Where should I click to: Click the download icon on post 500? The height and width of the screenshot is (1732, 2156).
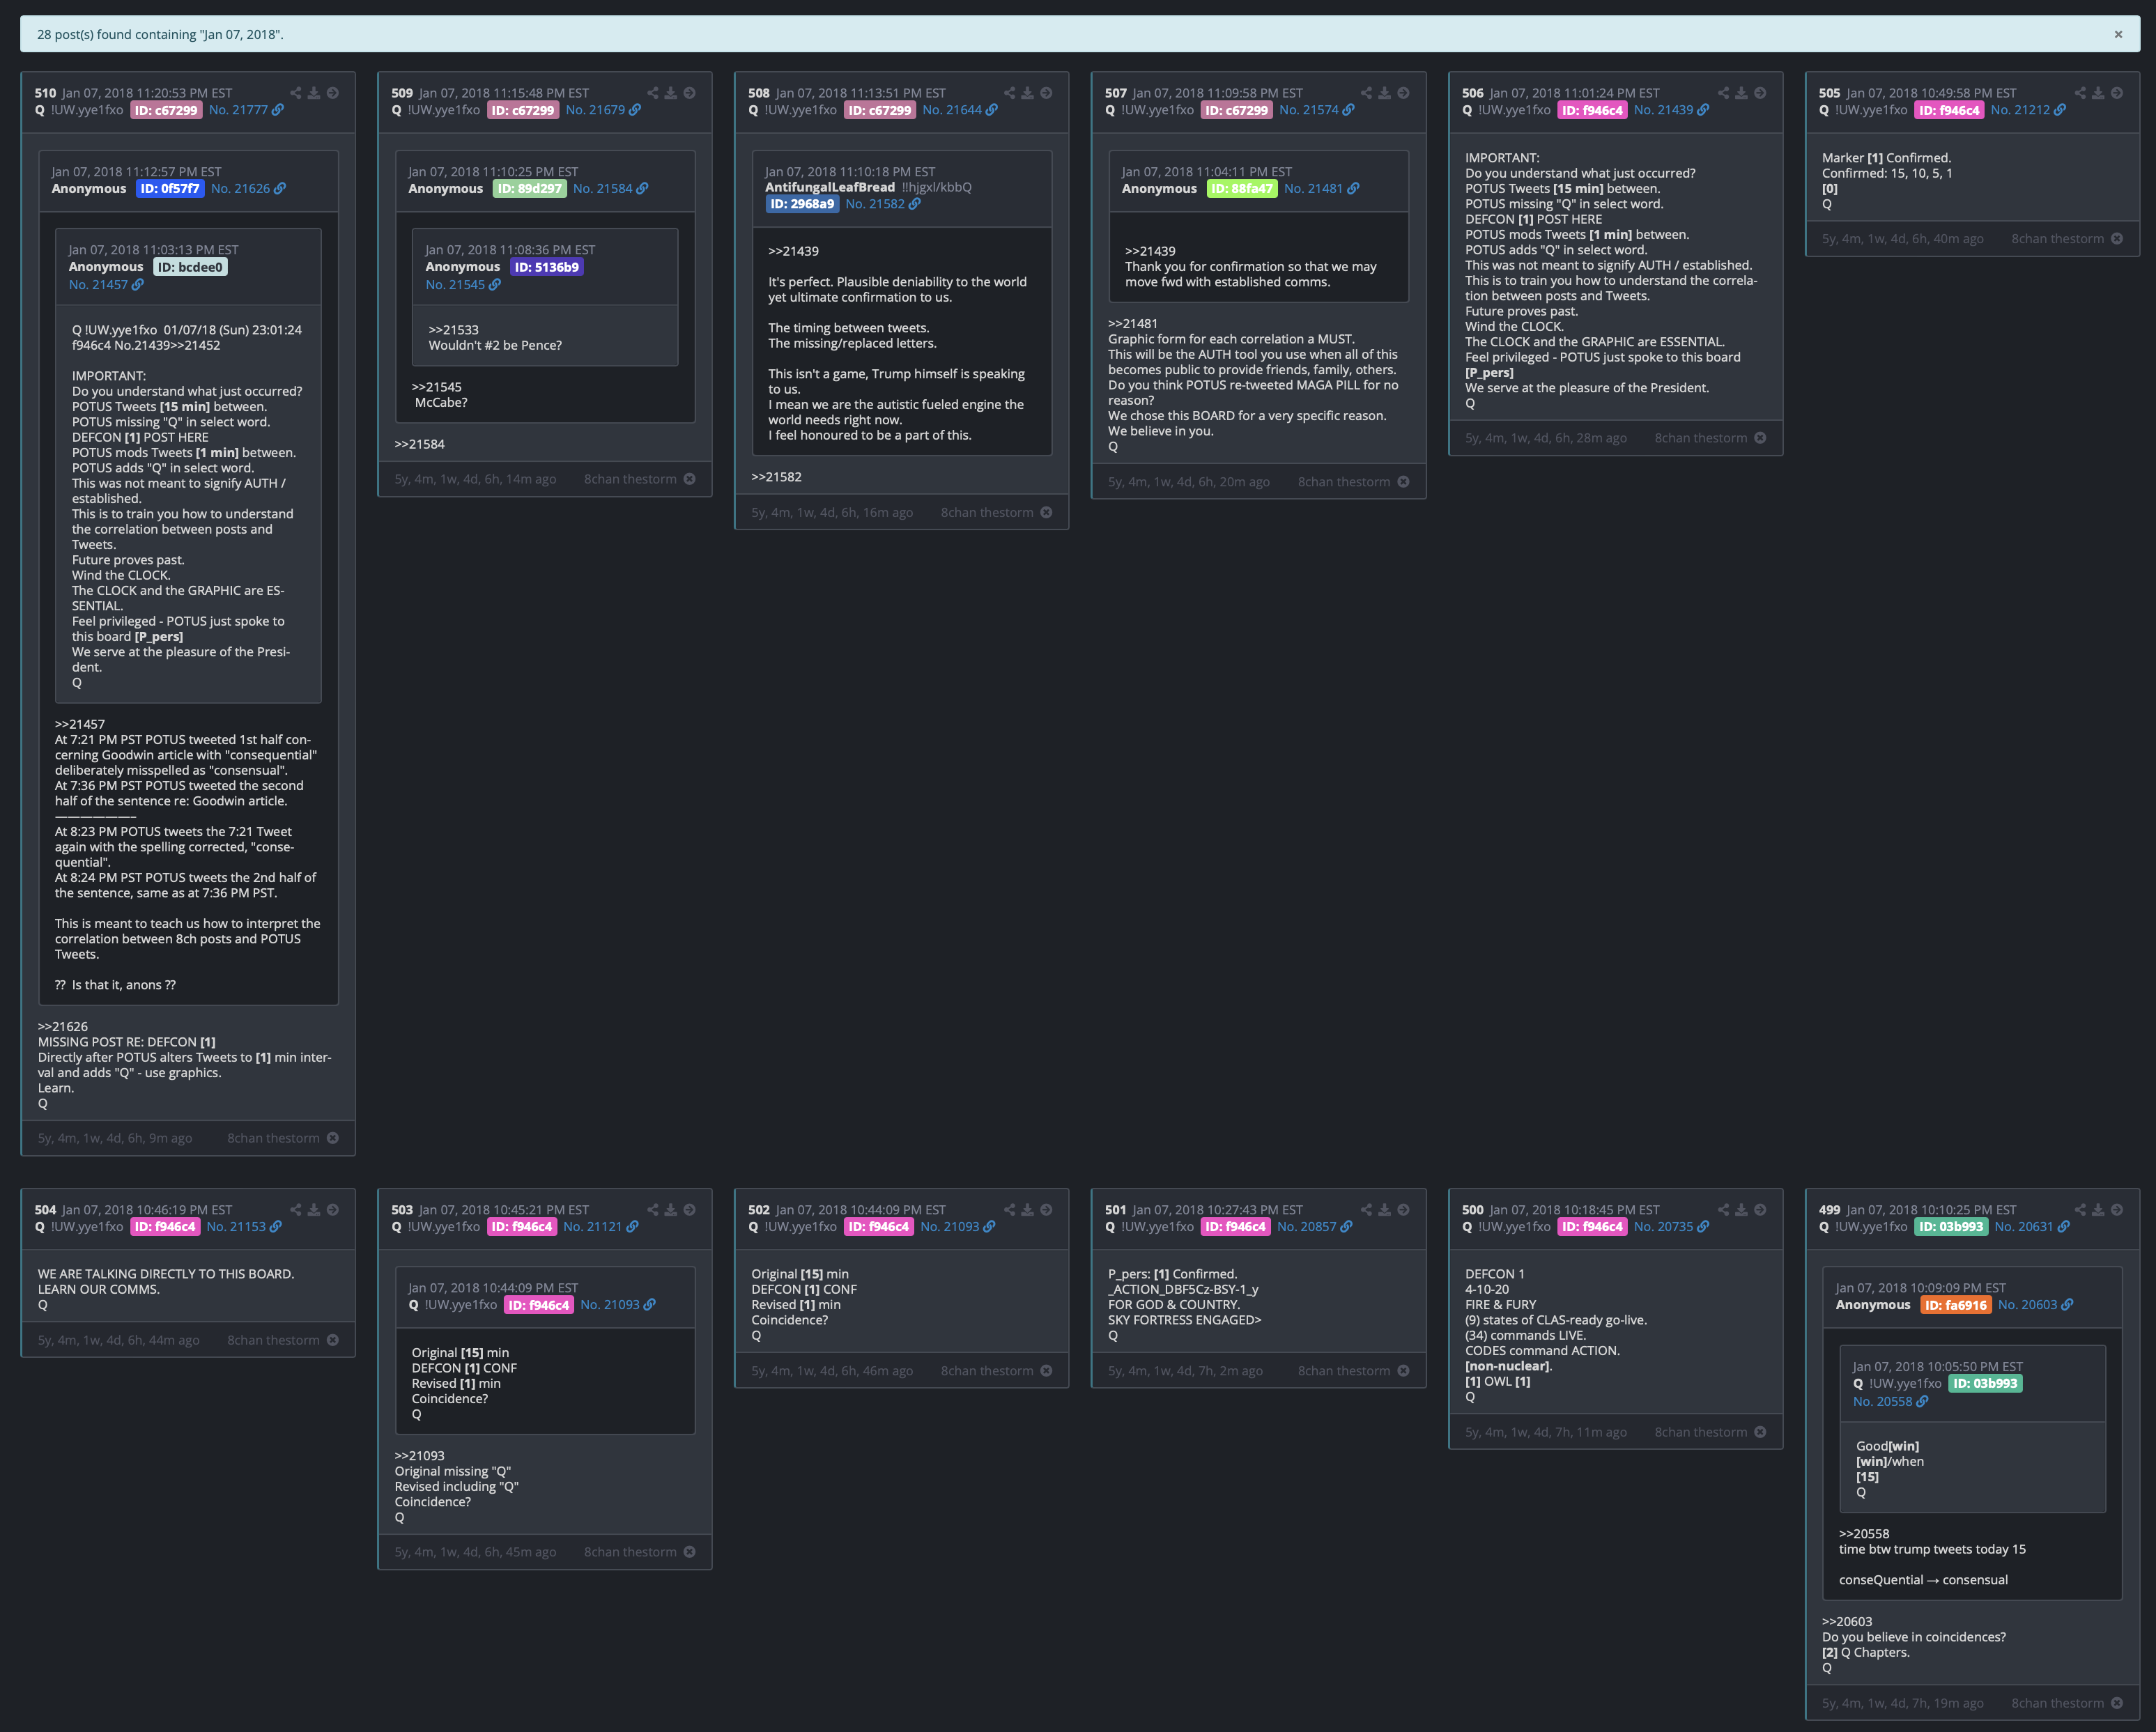(x=1741, y=1210)
